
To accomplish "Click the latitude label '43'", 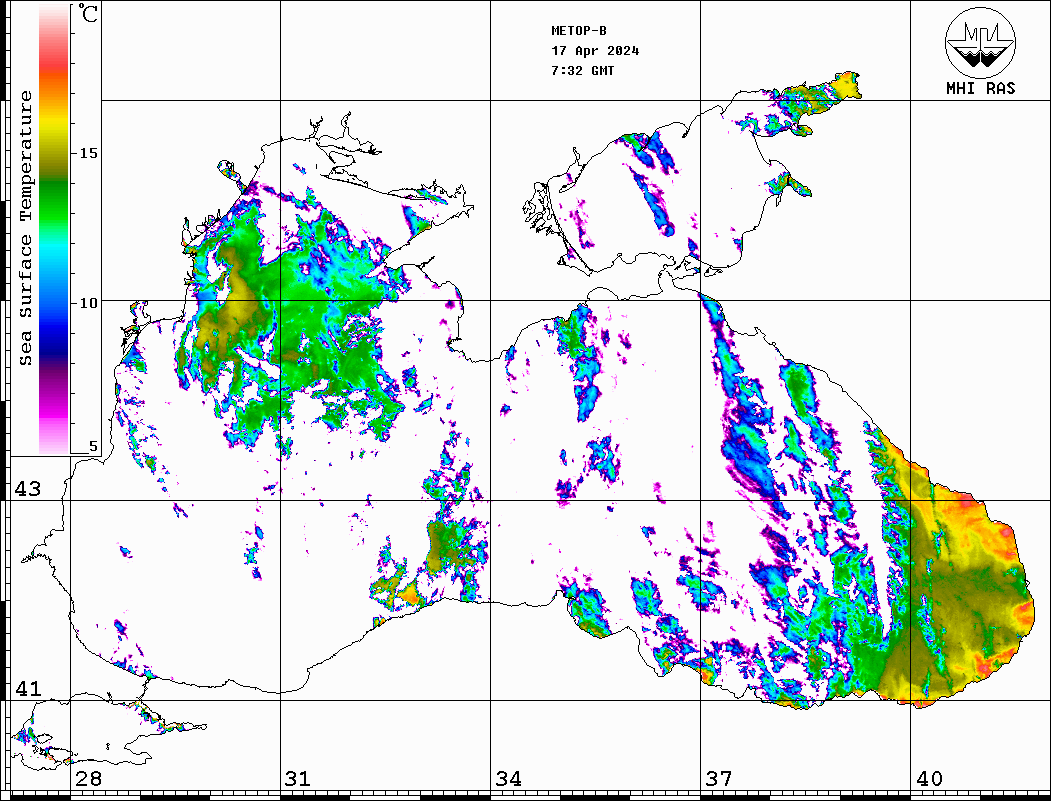I will [x=28, y=489].
